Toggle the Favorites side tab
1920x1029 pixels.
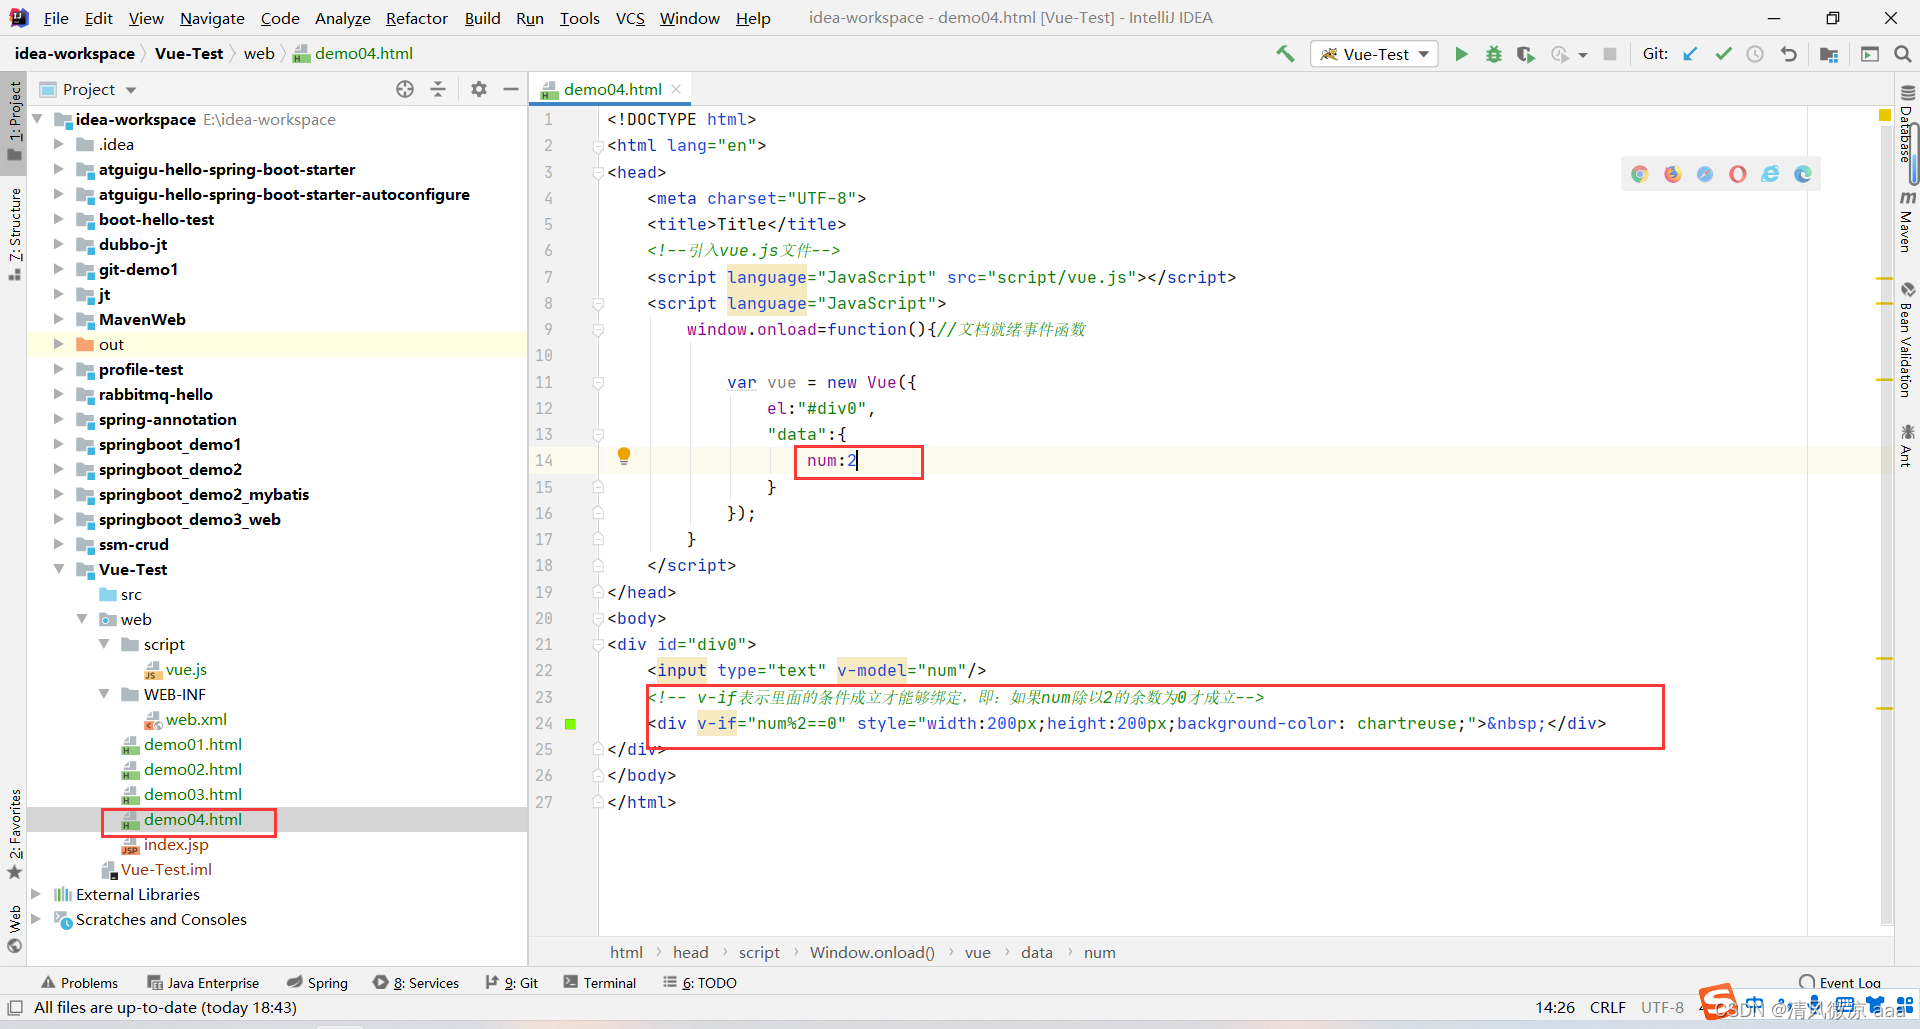[x=15, y=834]
